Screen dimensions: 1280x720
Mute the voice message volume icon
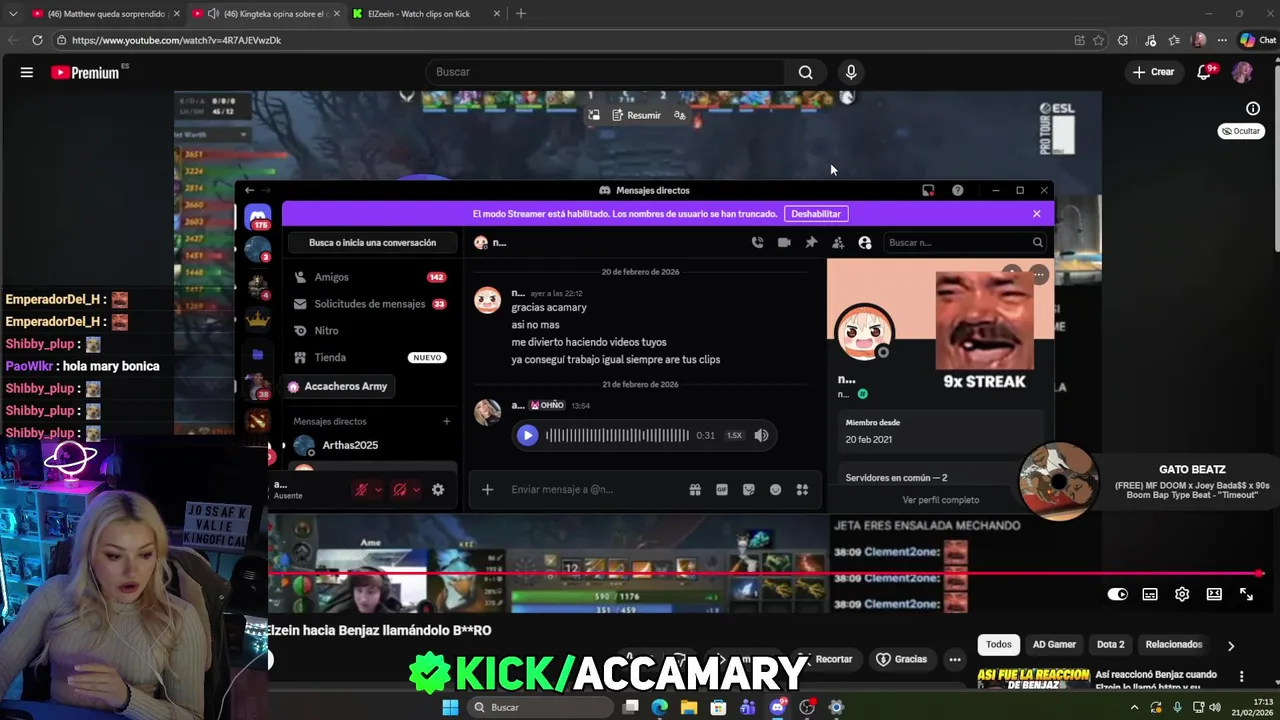coord(761,435)
